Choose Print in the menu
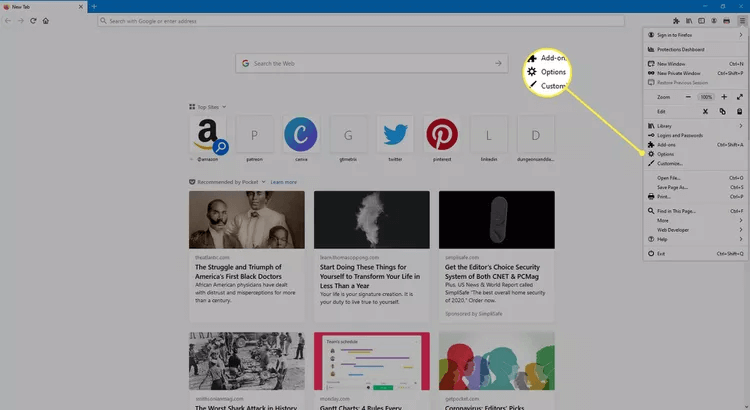The image size is (750, 410). (x=695, y=197)
